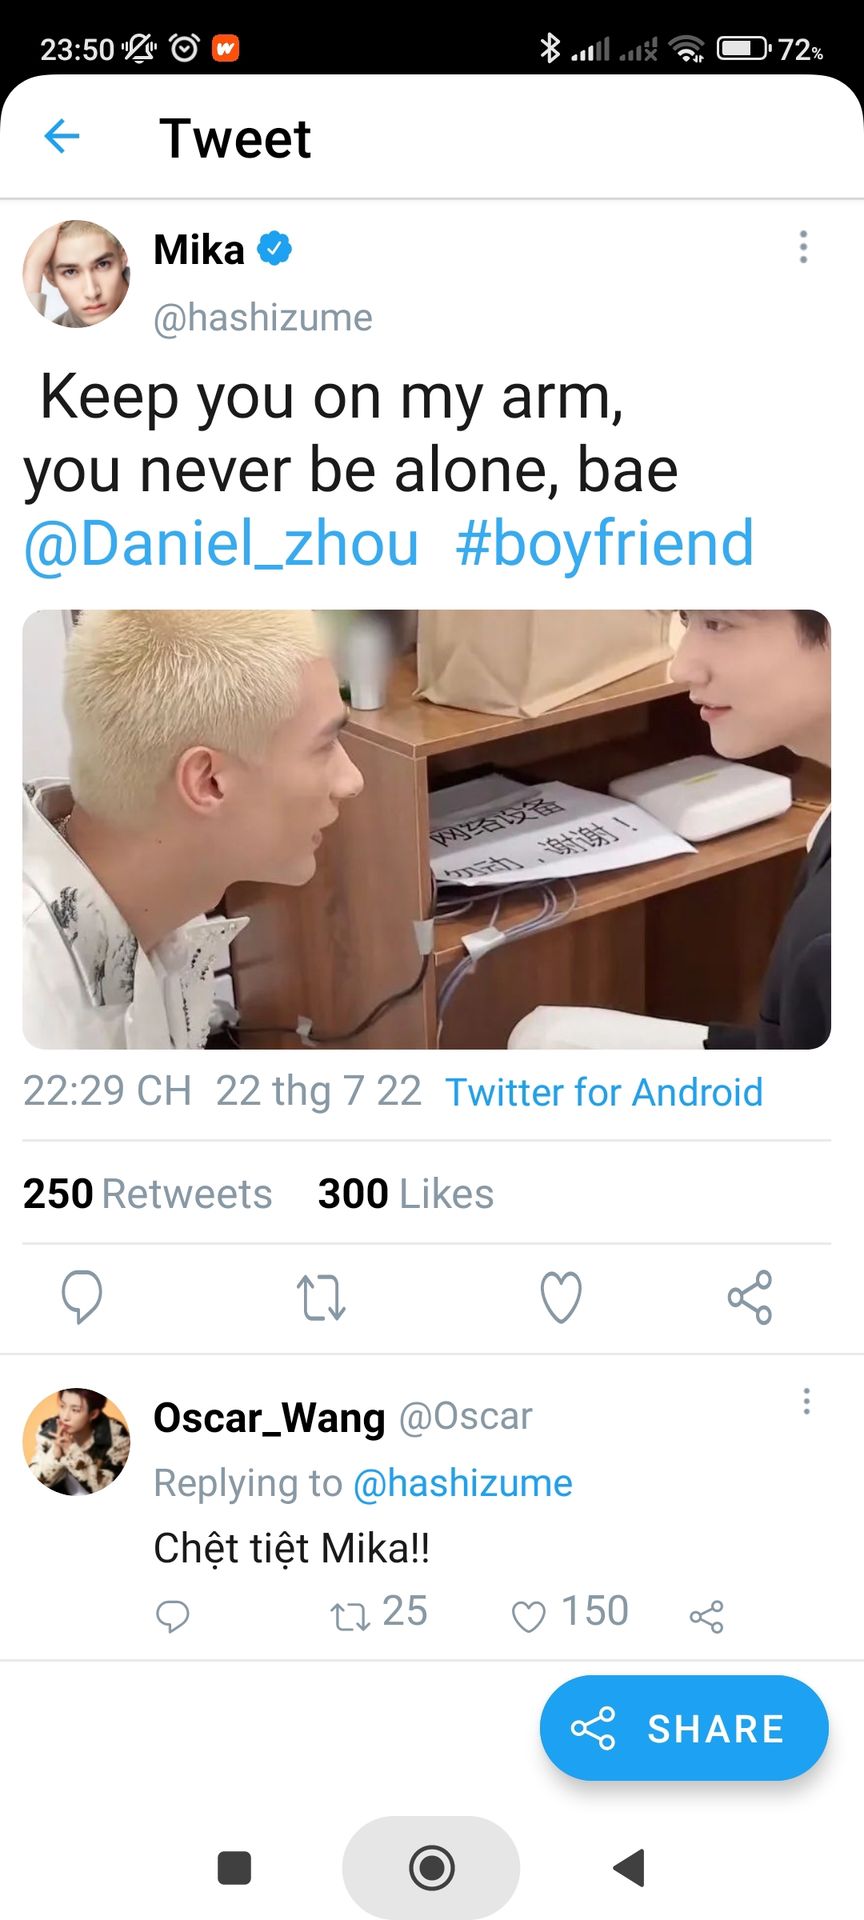864x1920 pixels.
Task: Open the #boyfriend hashtag
Action: (x=604, y=544)
